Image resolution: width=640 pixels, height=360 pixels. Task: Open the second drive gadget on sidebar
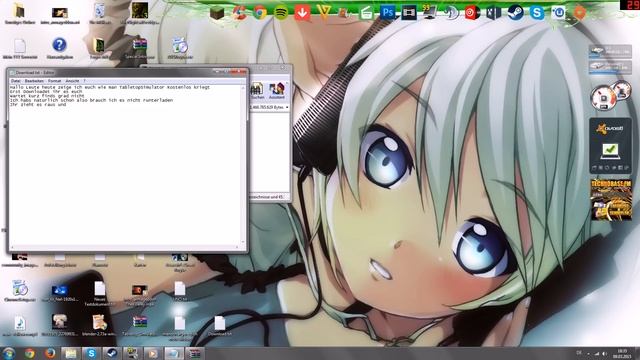pos(610,67)
